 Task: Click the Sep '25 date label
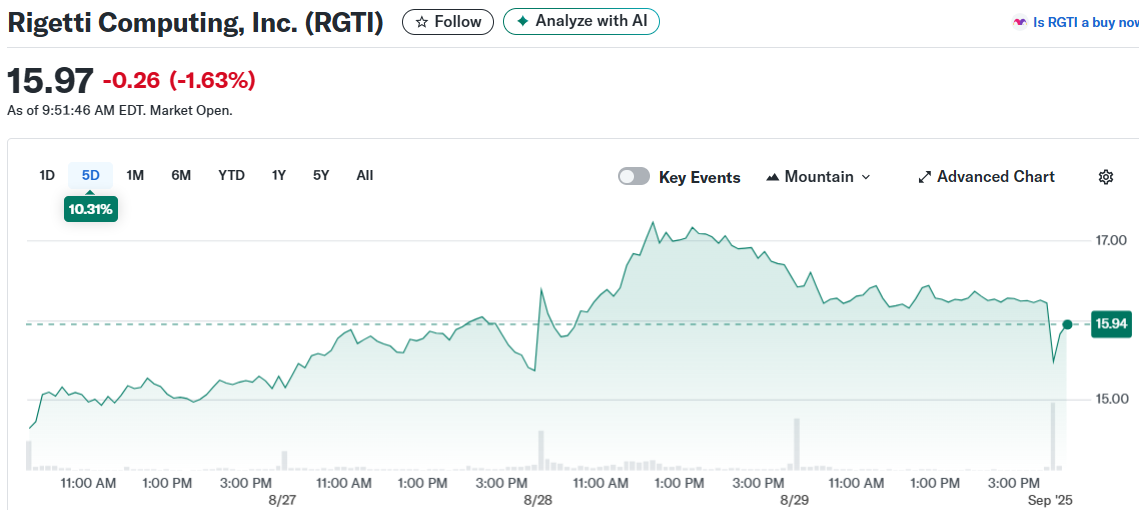(1049, 501)
